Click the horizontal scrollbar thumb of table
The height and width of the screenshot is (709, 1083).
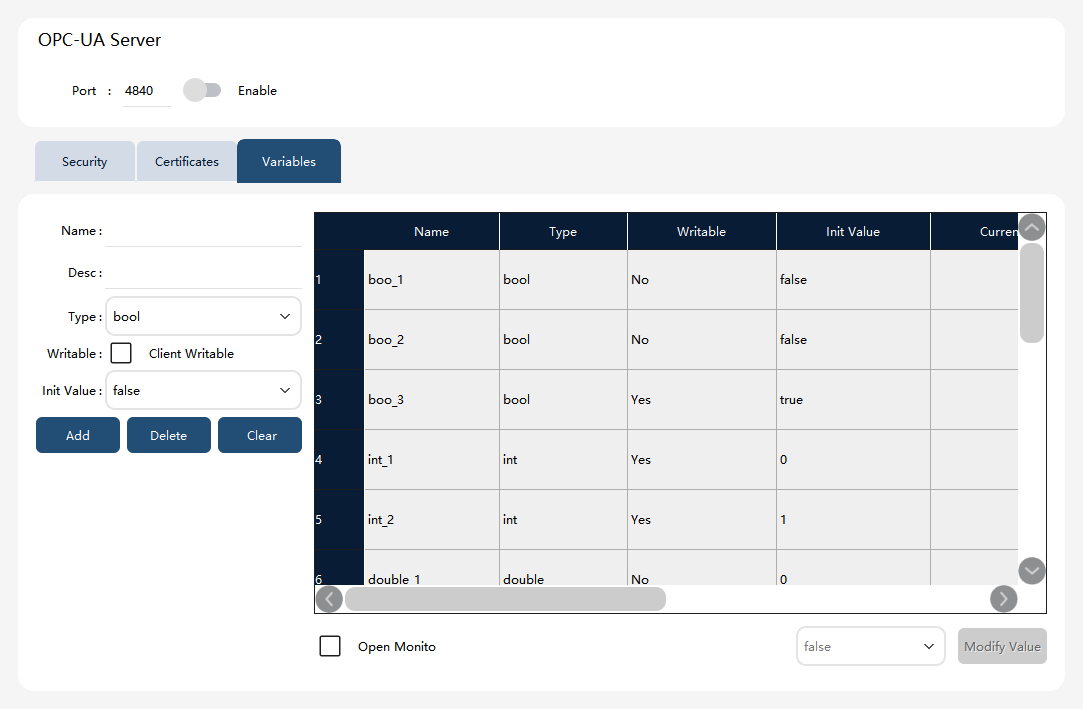tap(505, 599)
